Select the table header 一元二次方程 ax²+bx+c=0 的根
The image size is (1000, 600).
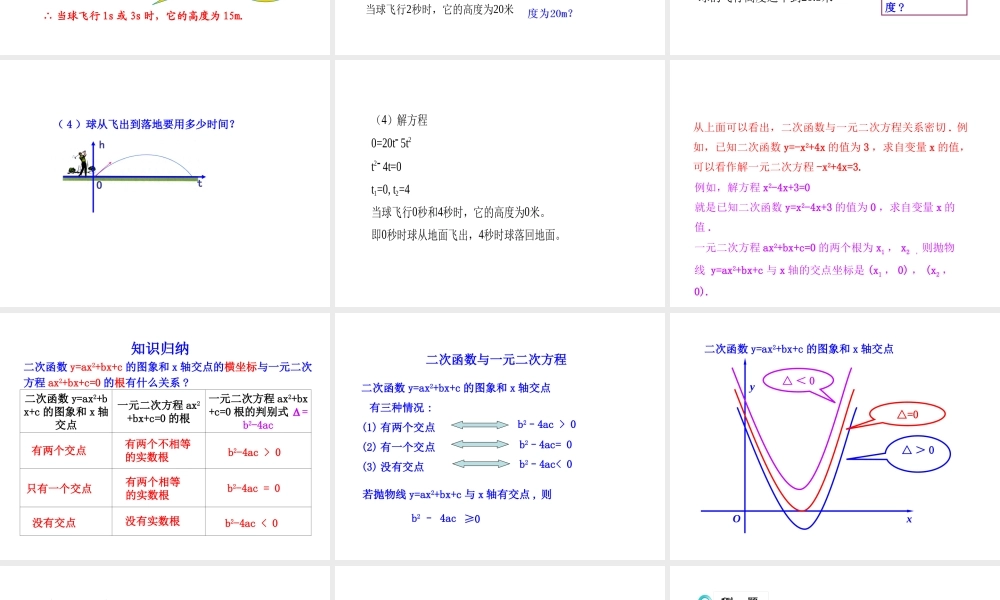157,410
